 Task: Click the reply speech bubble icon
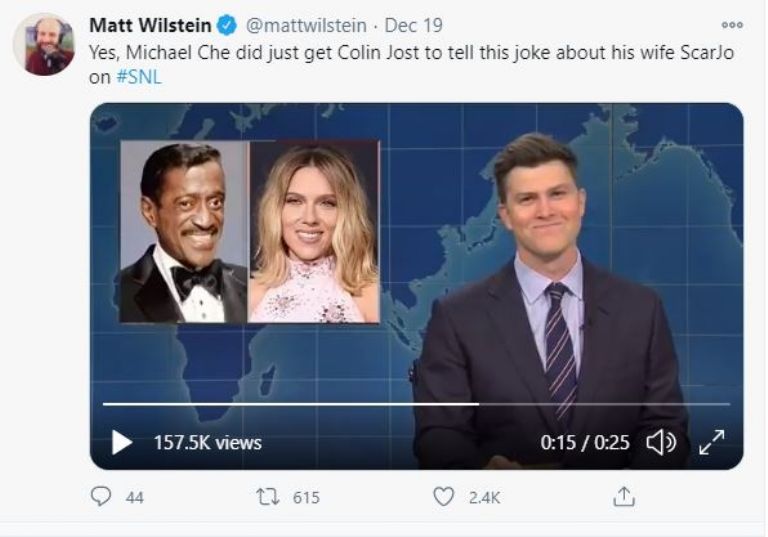[101, 497]
